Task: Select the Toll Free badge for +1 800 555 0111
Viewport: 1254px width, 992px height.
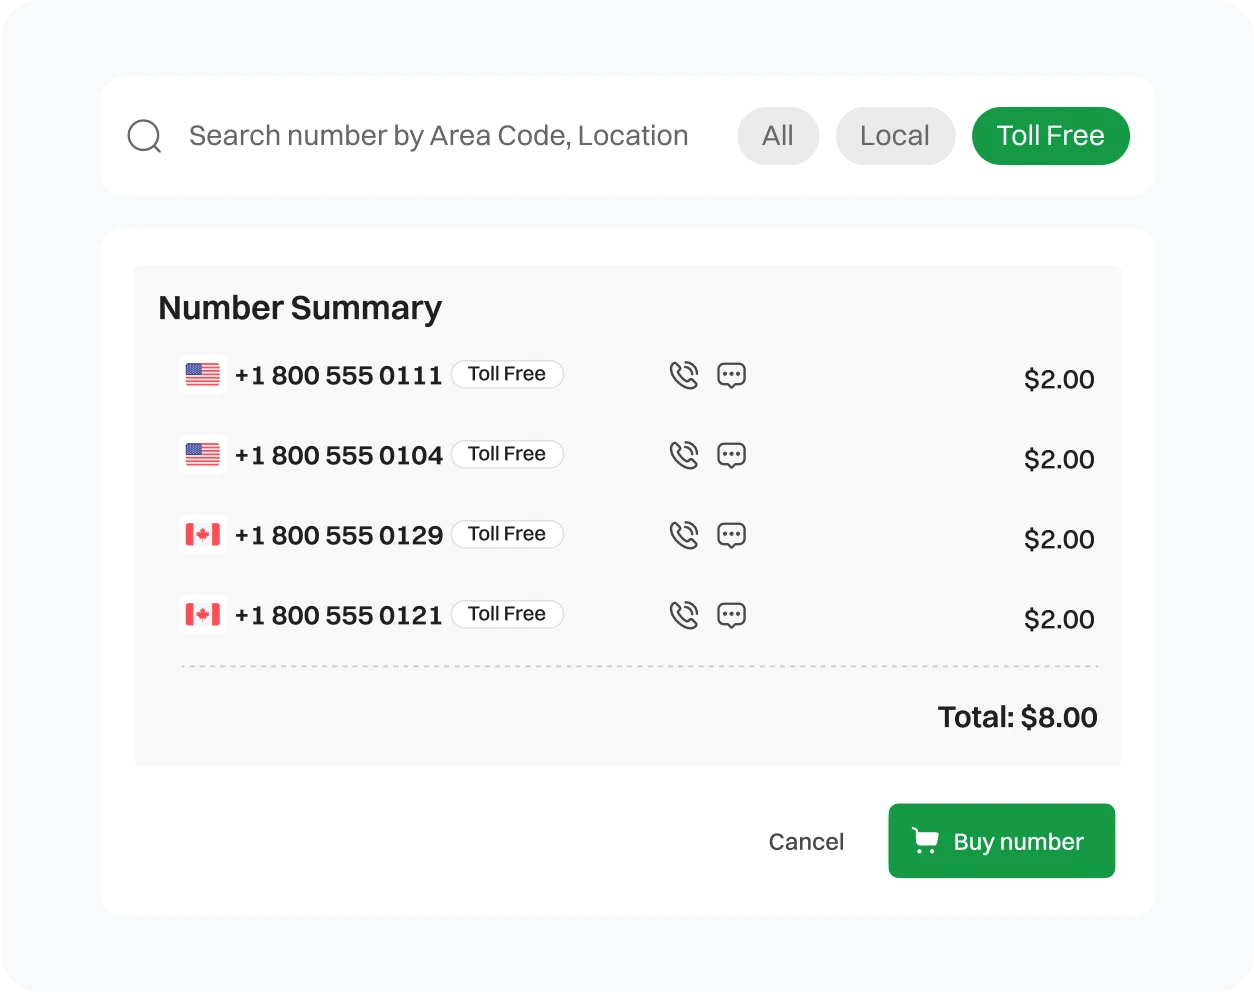Action: pyautogui.click(x=507, y=374)
